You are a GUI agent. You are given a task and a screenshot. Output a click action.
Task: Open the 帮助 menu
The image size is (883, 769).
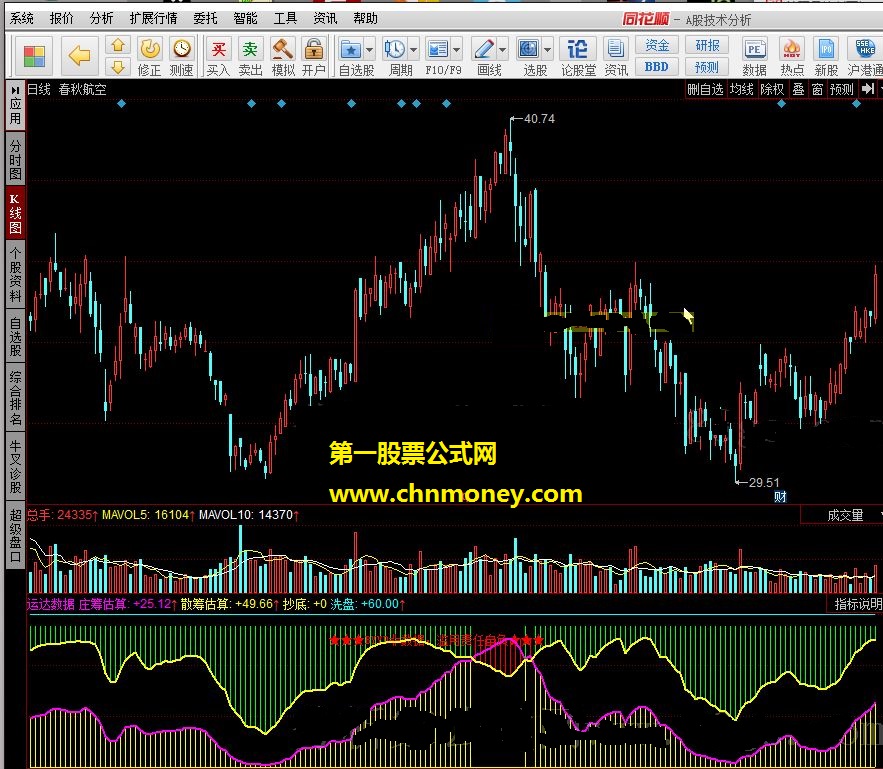tap(365, 19)
